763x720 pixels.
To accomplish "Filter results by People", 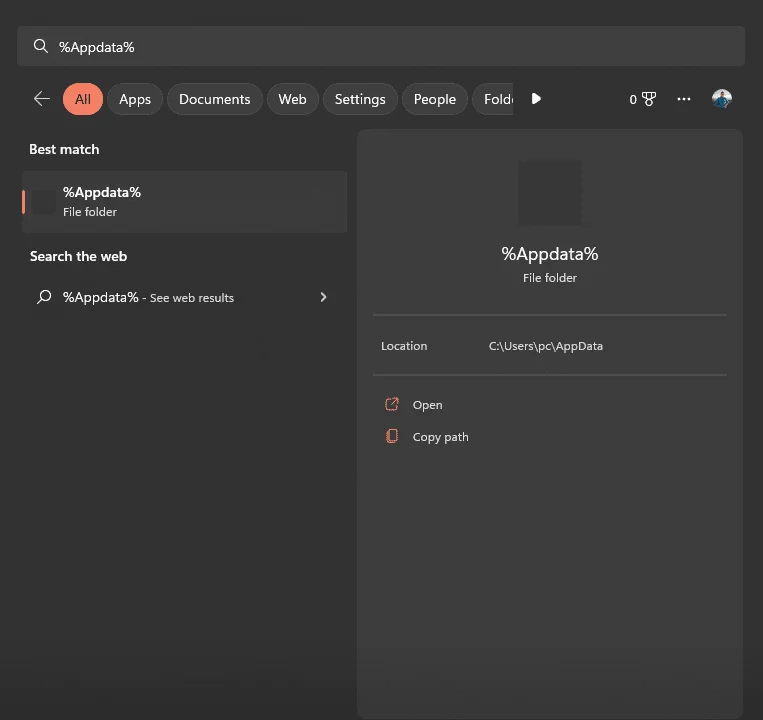I will click(435, 99).
